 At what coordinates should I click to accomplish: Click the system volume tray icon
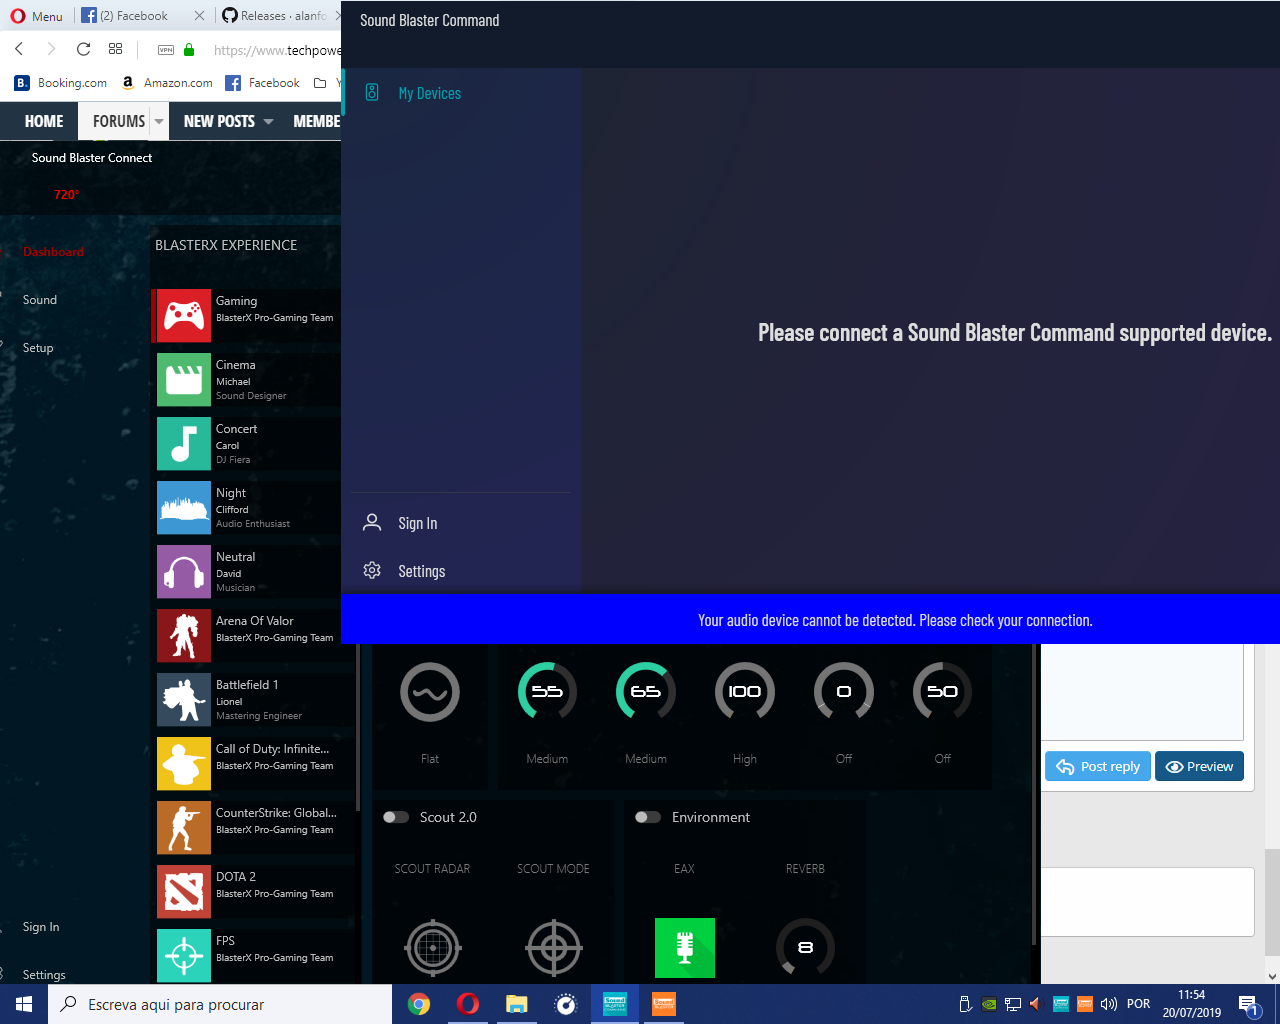pos(1109,1004)
